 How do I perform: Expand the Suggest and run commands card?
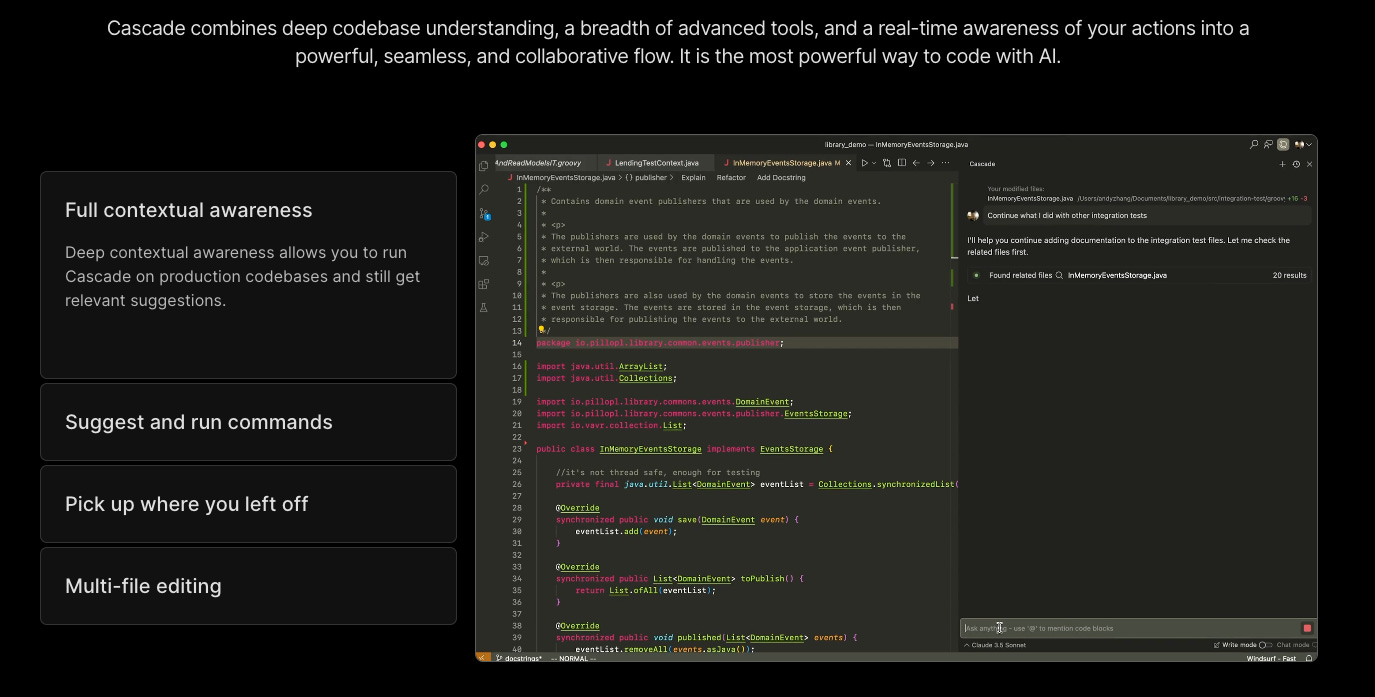coord(248,422)
